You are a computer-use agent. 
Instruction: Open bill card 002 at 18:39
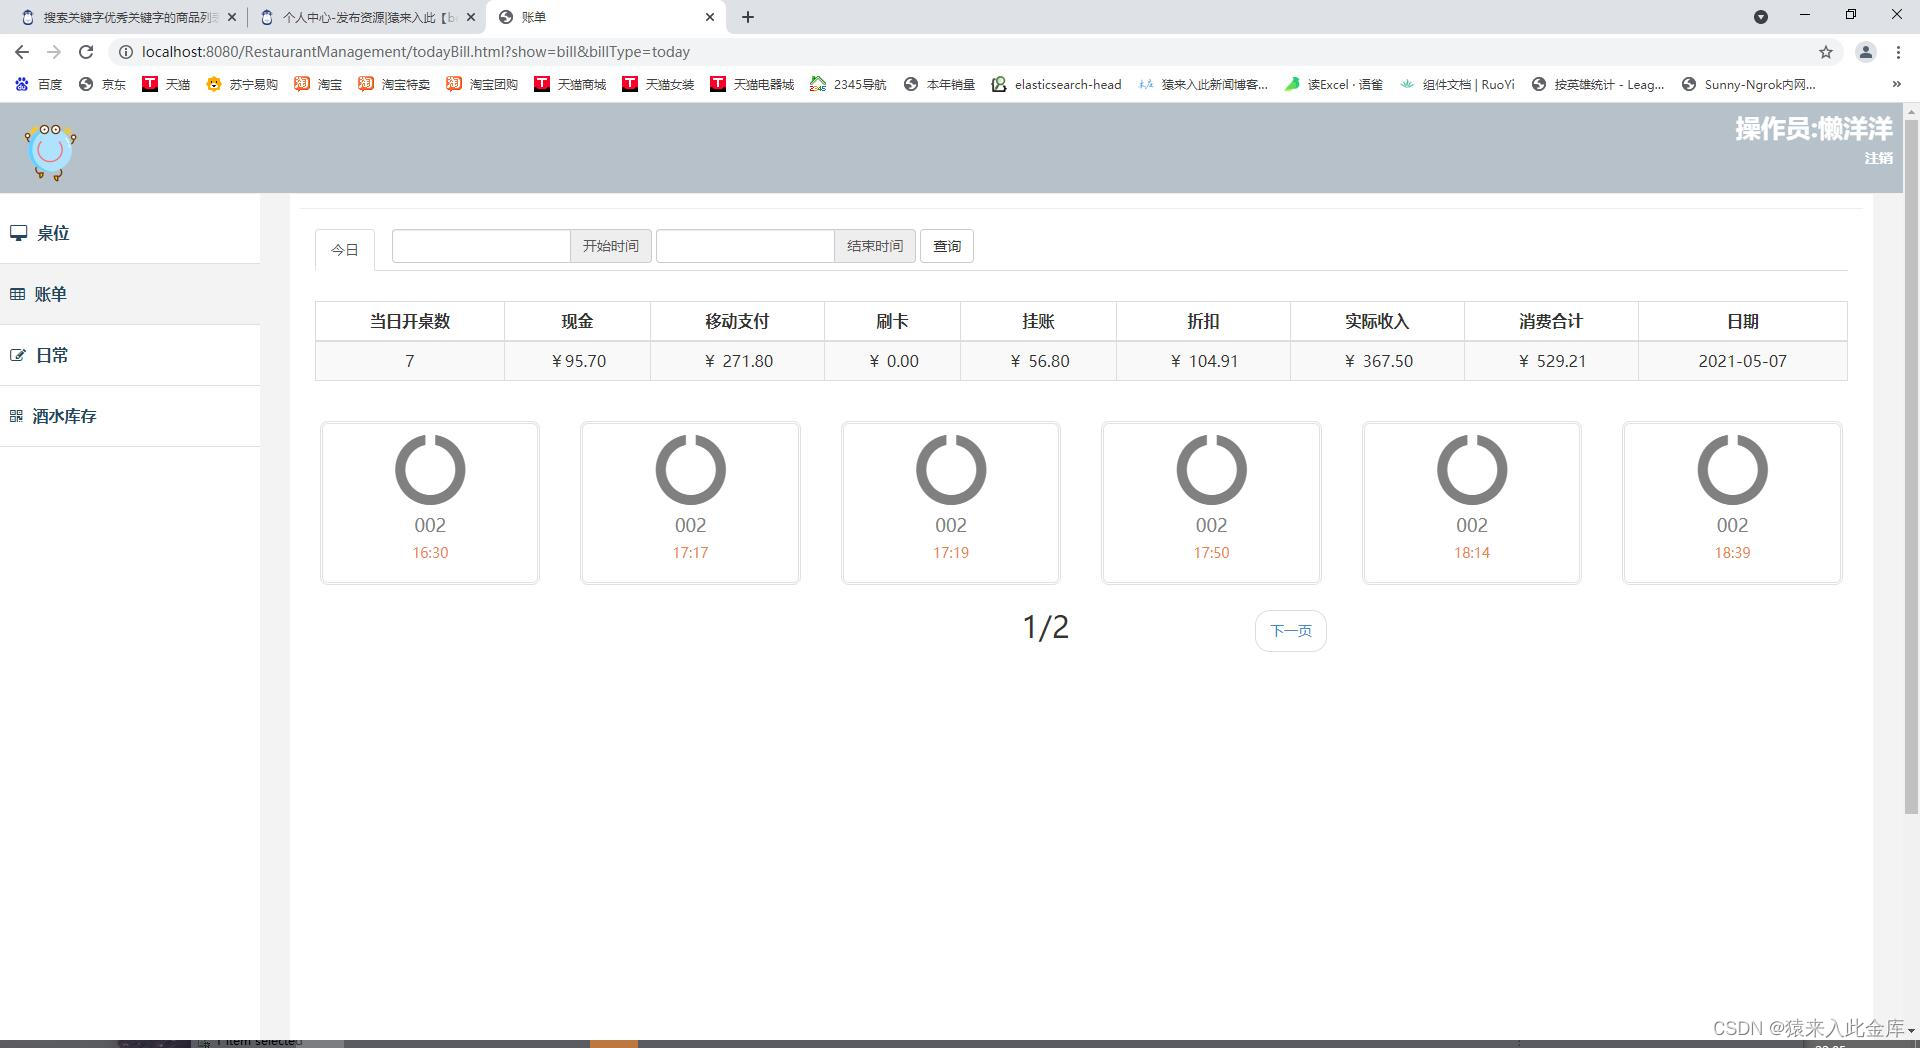(x=1732, y=503)
